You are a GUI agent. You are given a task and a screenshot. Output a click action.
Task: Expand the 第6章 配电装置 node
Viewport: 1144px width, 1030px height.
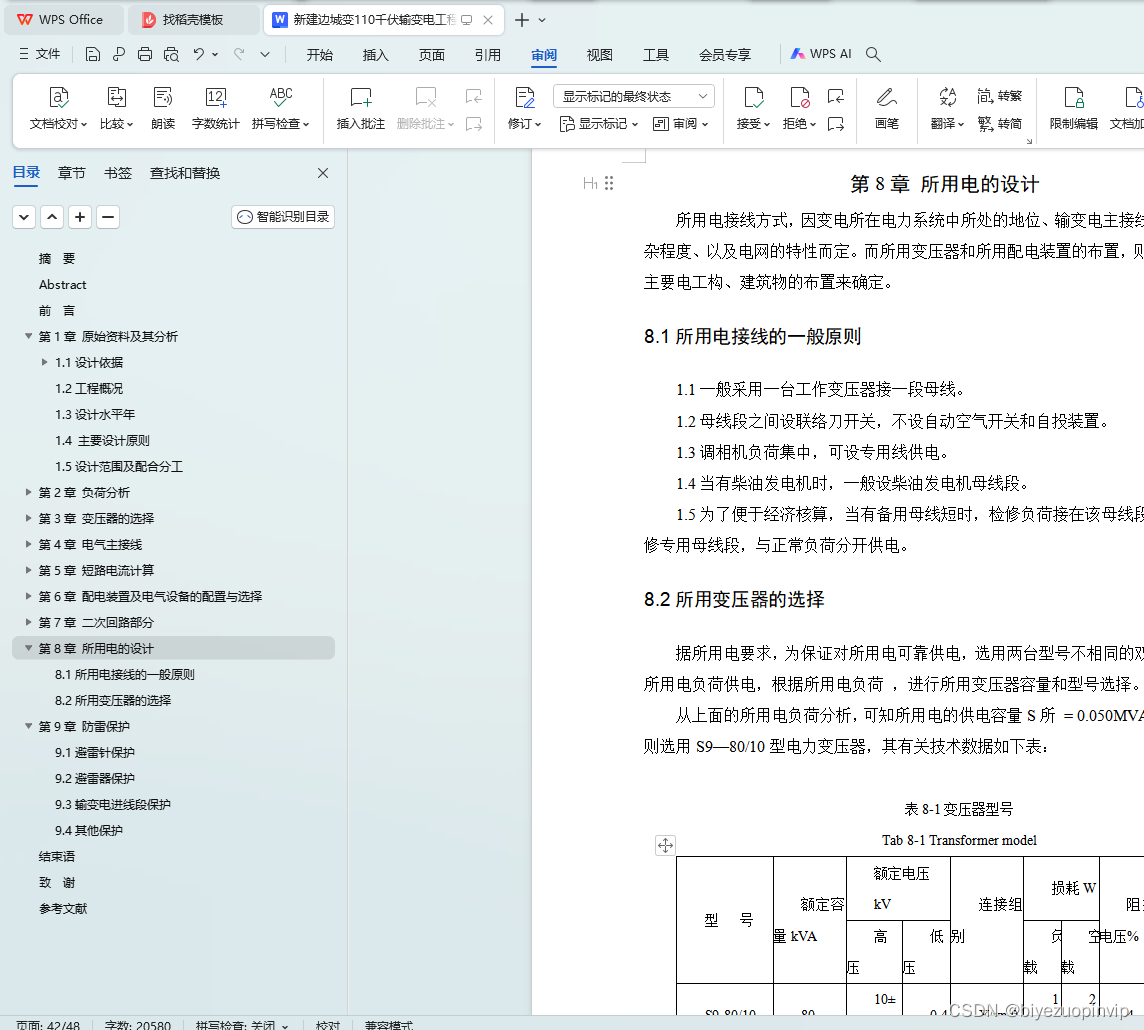pyautogui.click(x=28, y=596)
